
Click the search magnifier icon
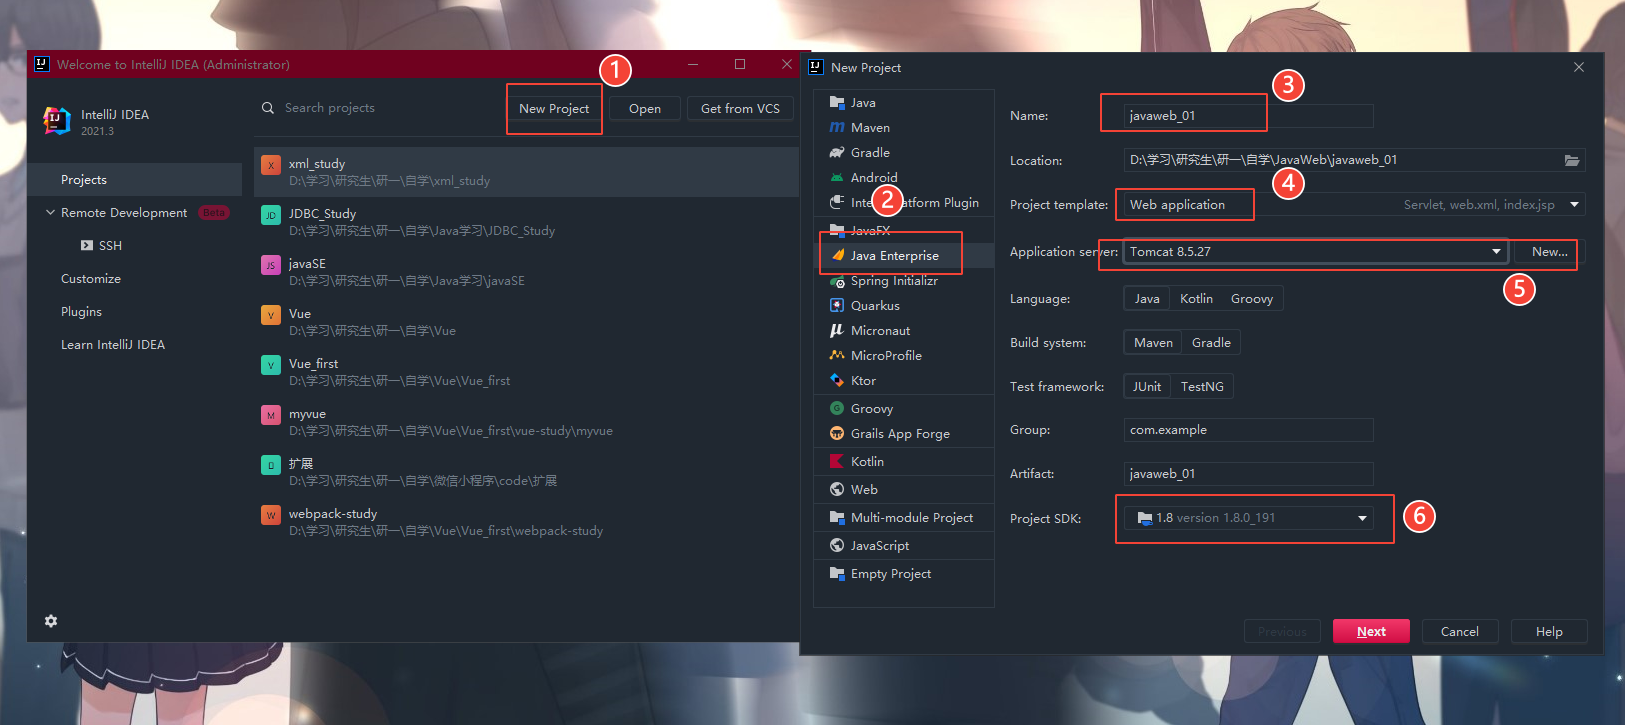pos(268,108)
